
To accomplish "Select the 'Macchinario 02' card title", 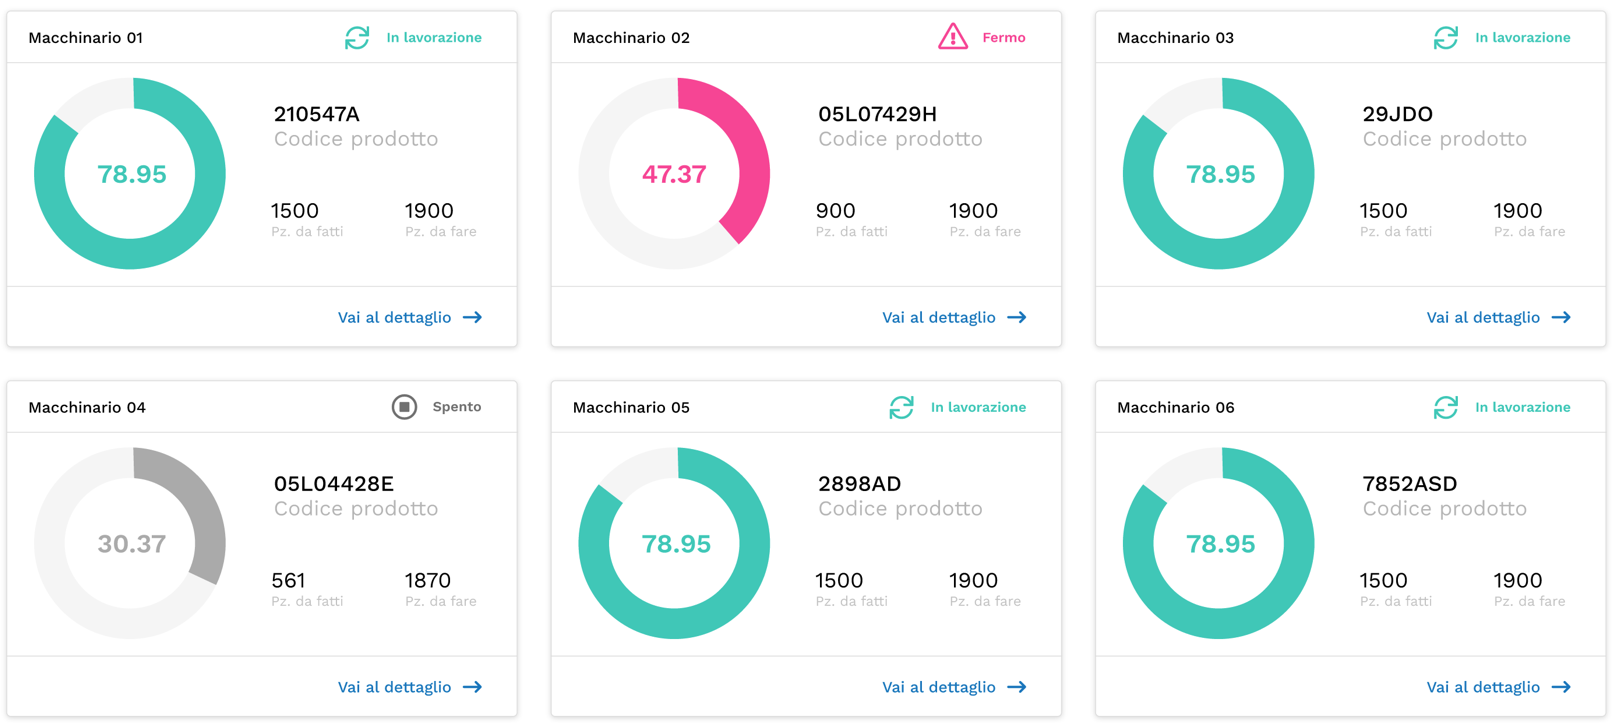I will pos(631,38).
